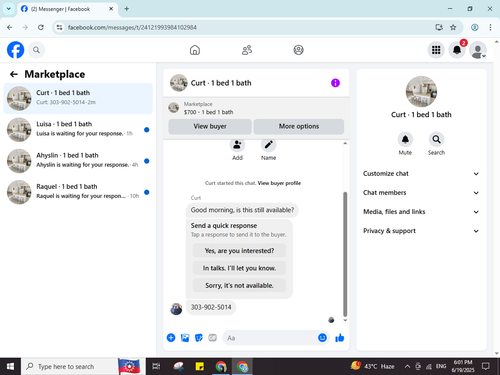Open browser site info icon in address bar
The image size is (500, 375).
[59, 27]
